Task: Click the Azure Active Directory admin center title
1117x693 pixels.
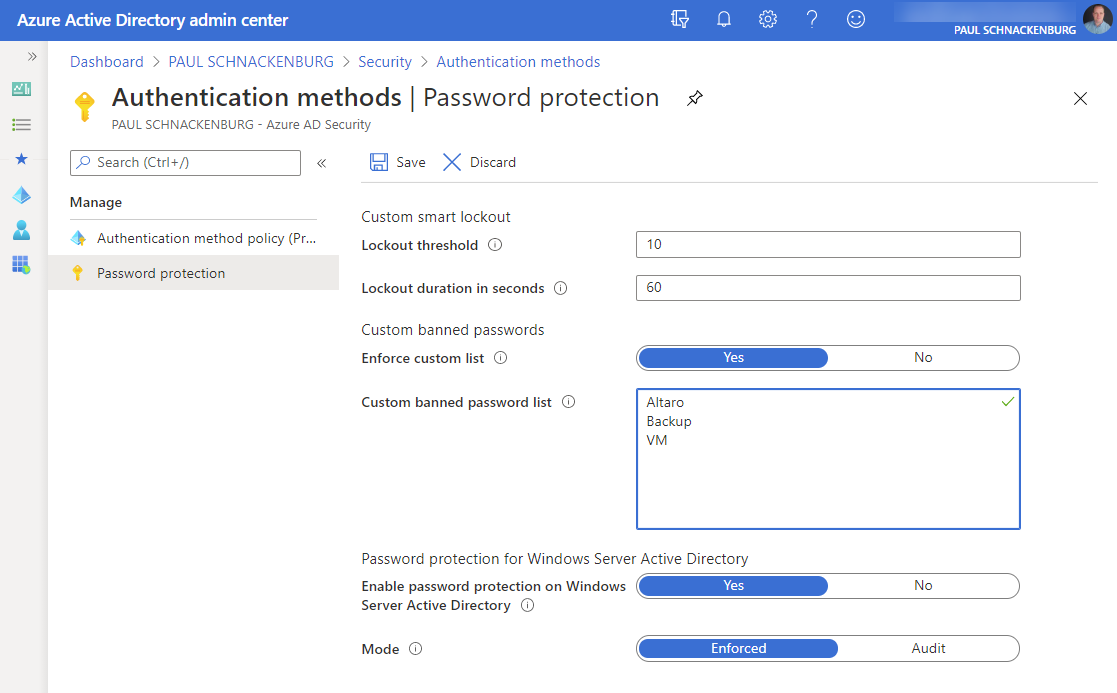Action: (152, 20)
